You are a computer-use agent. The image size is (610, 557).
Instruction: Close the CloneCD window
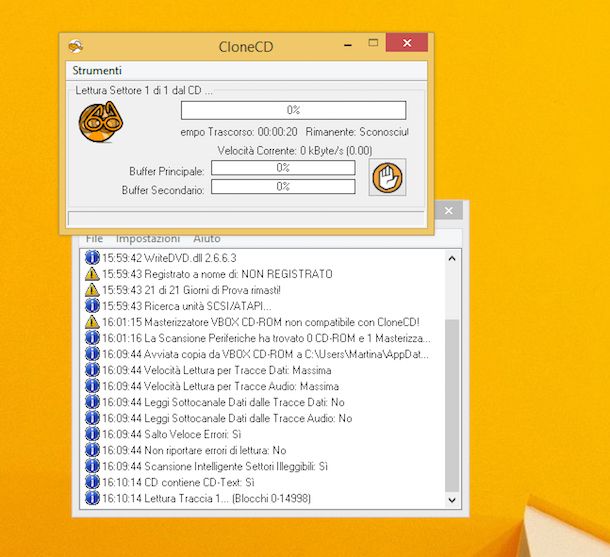407,42
